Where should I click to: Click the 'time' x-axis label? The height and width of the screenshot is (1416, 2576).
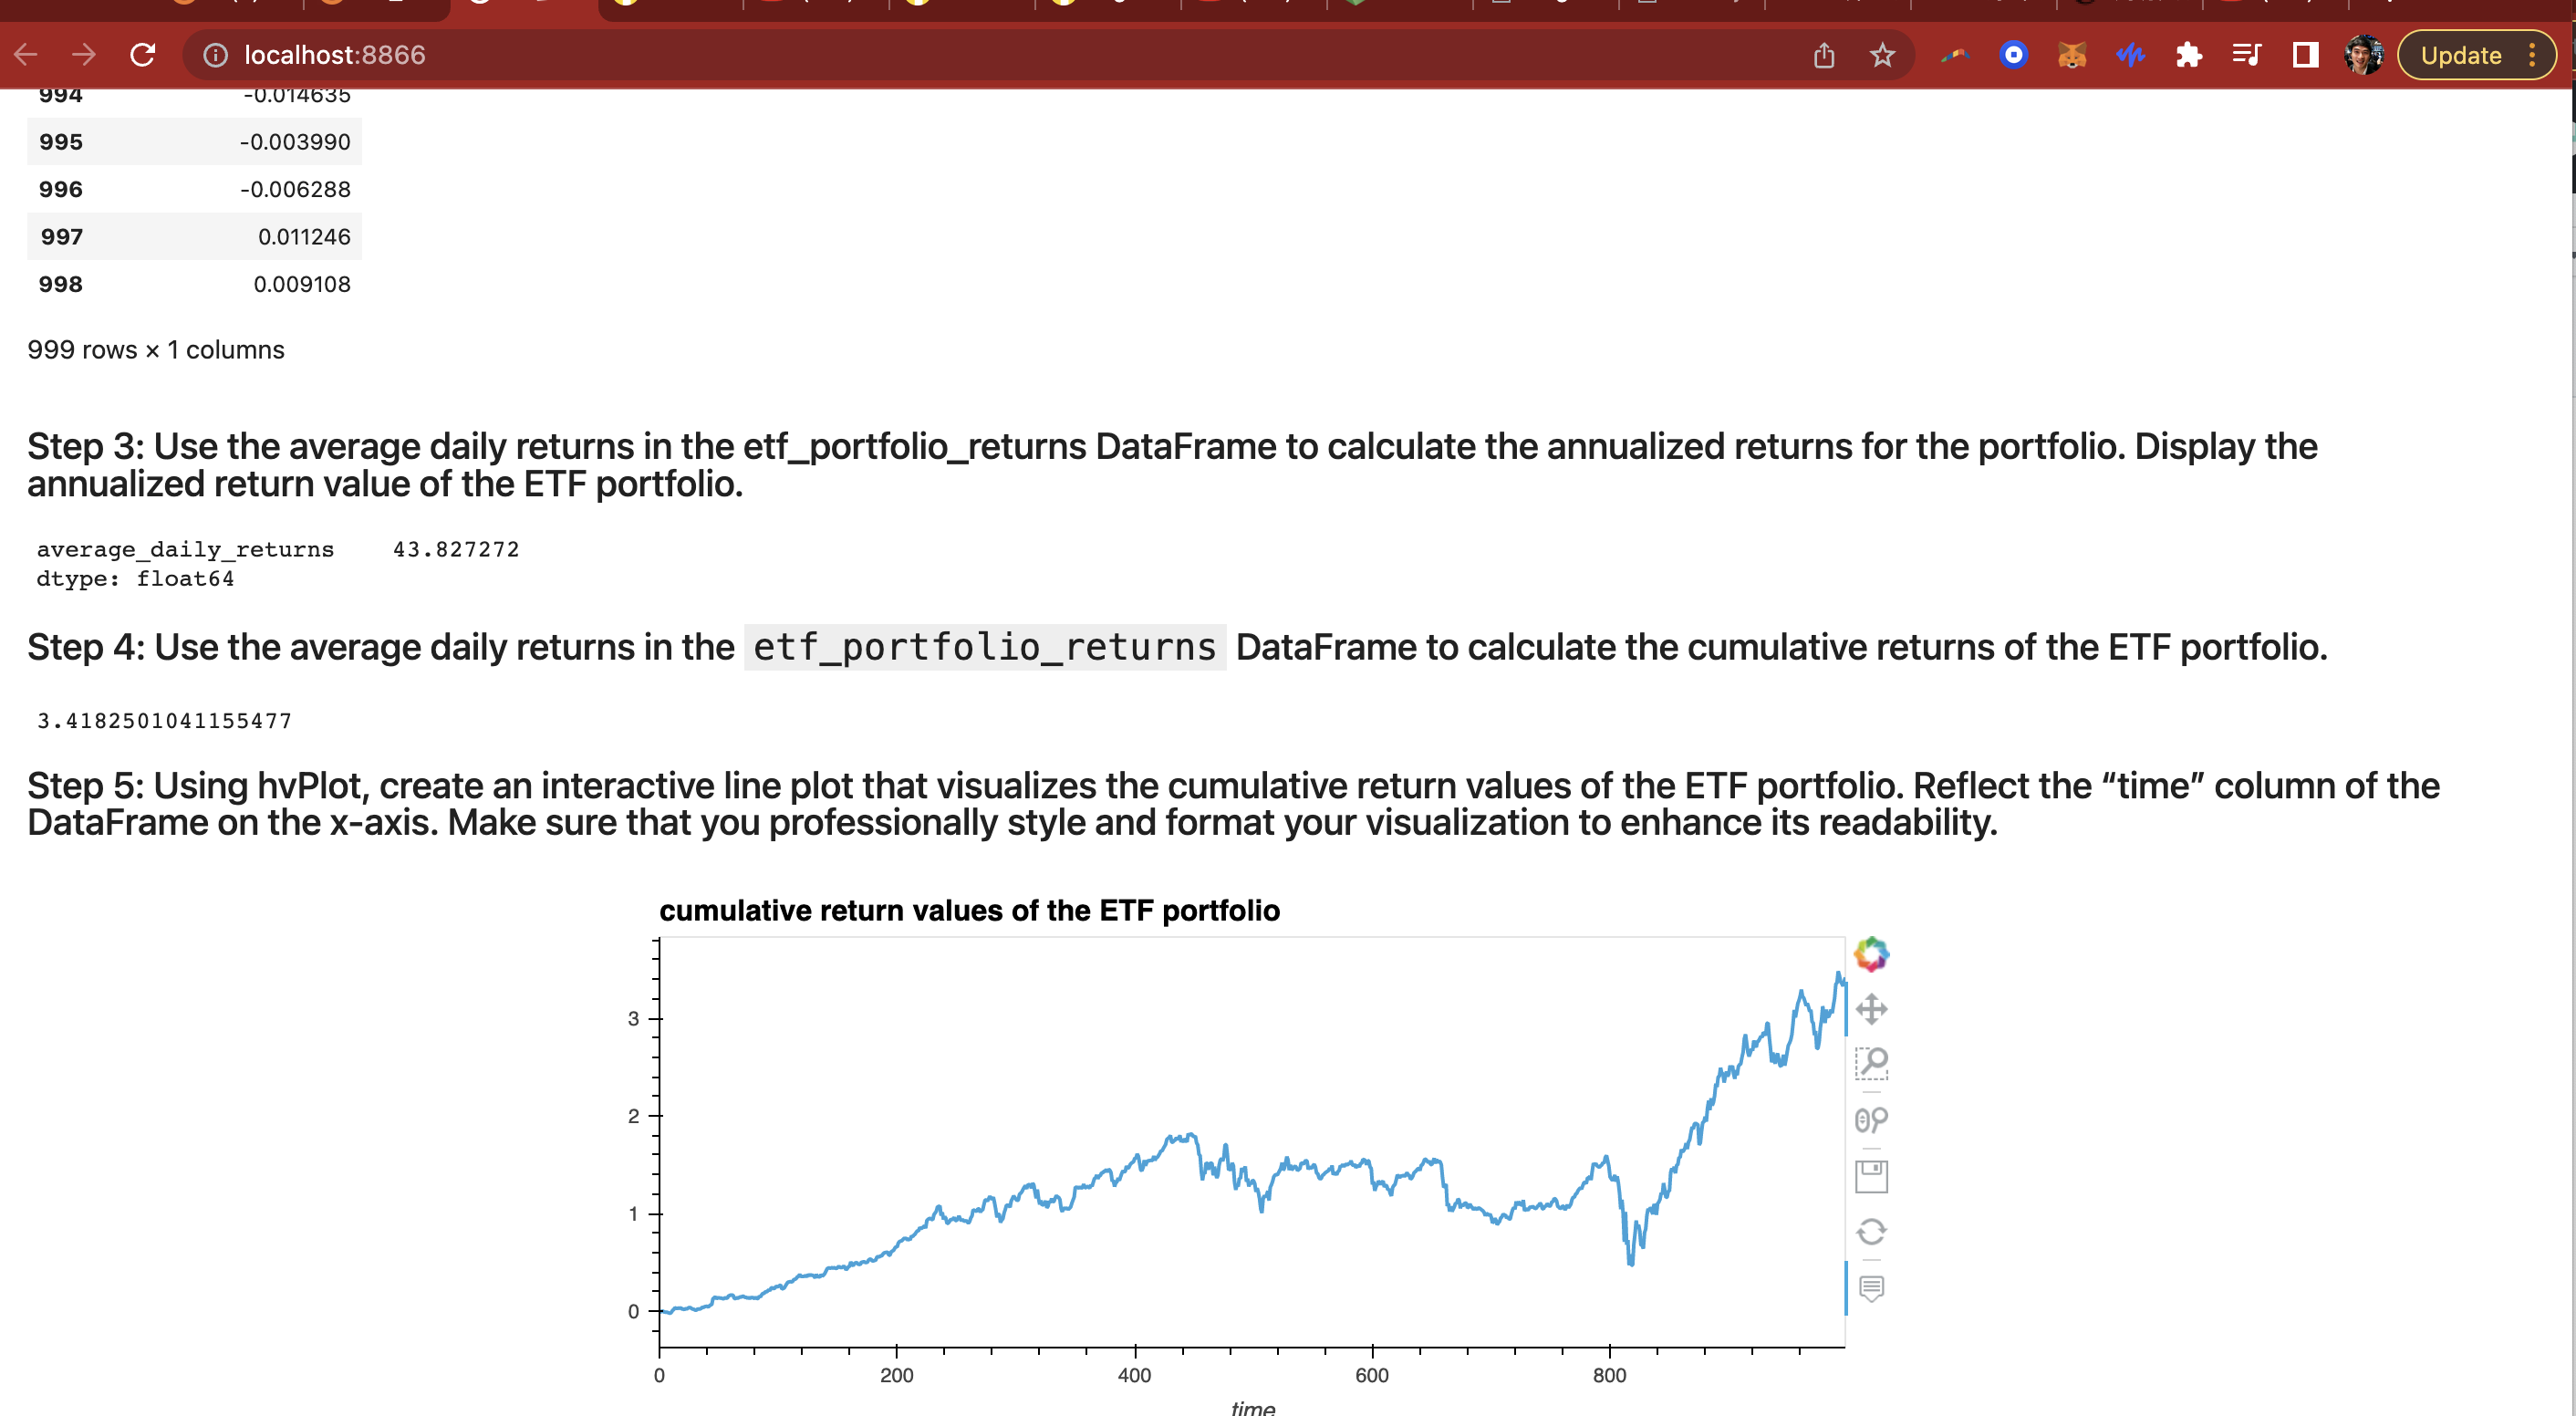1252,1407
